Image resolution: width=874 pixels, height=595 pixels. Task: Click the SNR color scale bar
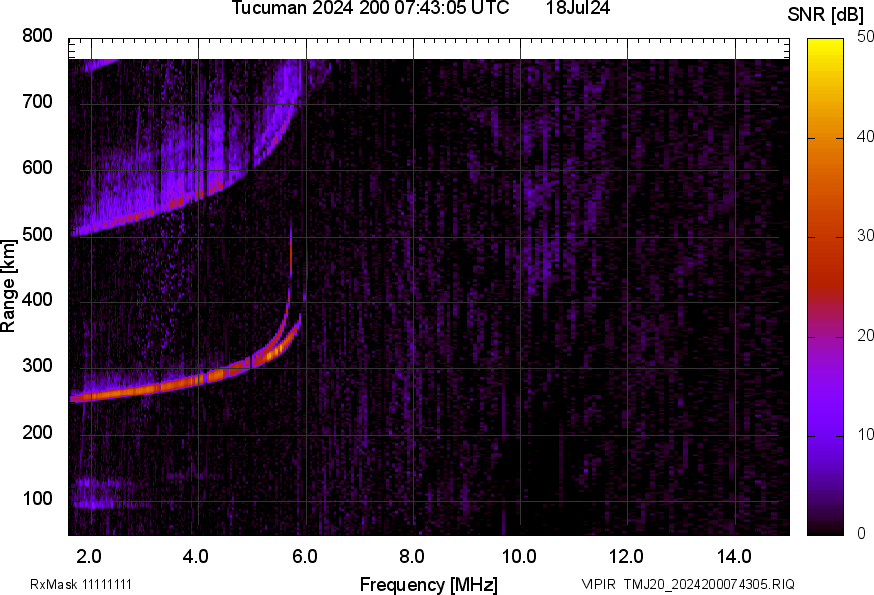(x=826, y=287)
